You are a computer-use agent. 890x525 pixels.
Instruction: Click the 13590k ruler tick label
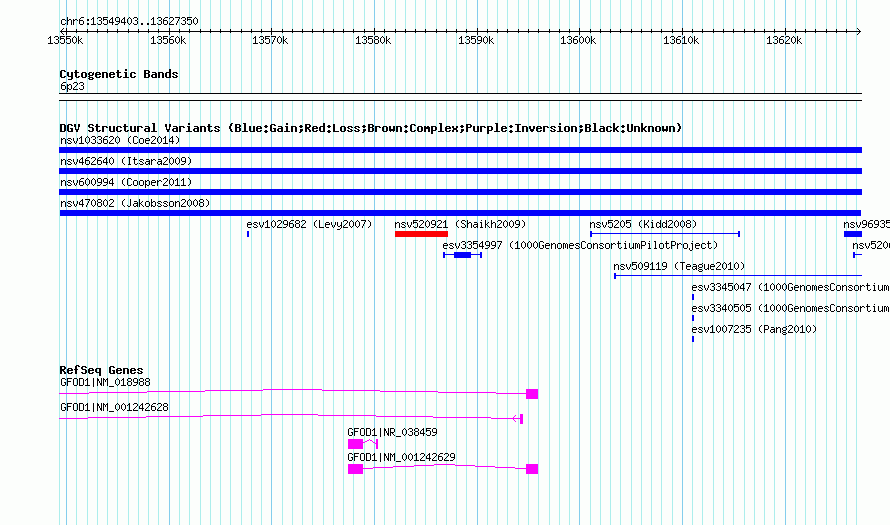click(476, 40)
